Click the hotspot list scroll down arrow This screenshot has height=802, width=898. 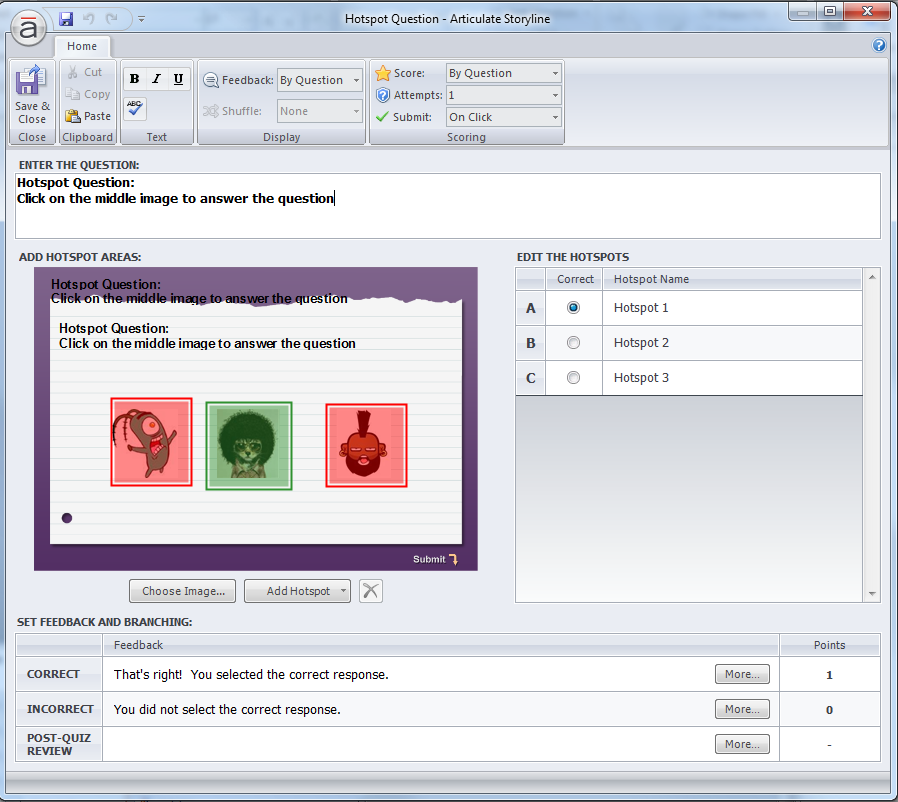[872, 594]
